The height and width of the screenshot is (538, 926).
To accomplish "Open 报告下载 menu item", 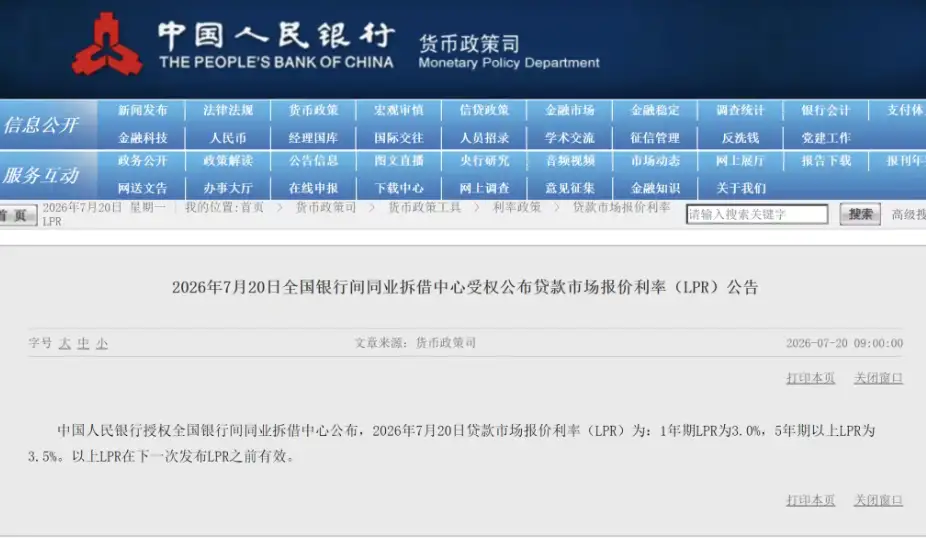I will click(x=826, y=161).
